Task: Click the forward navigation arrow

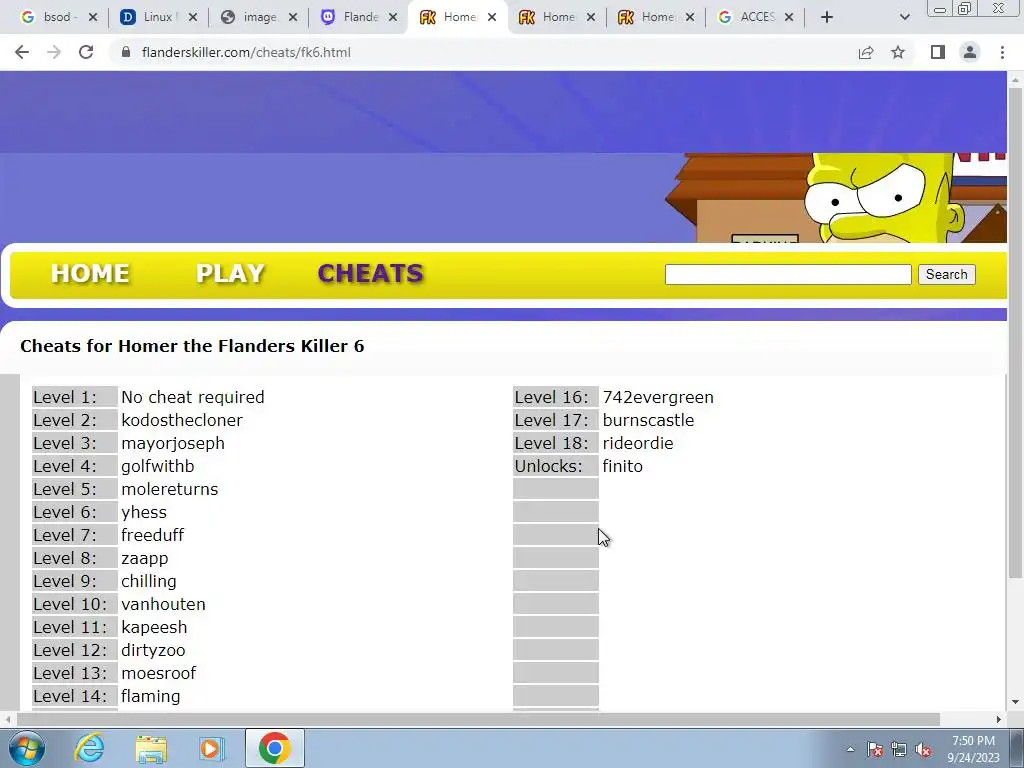Action: [x=54, y=52]
